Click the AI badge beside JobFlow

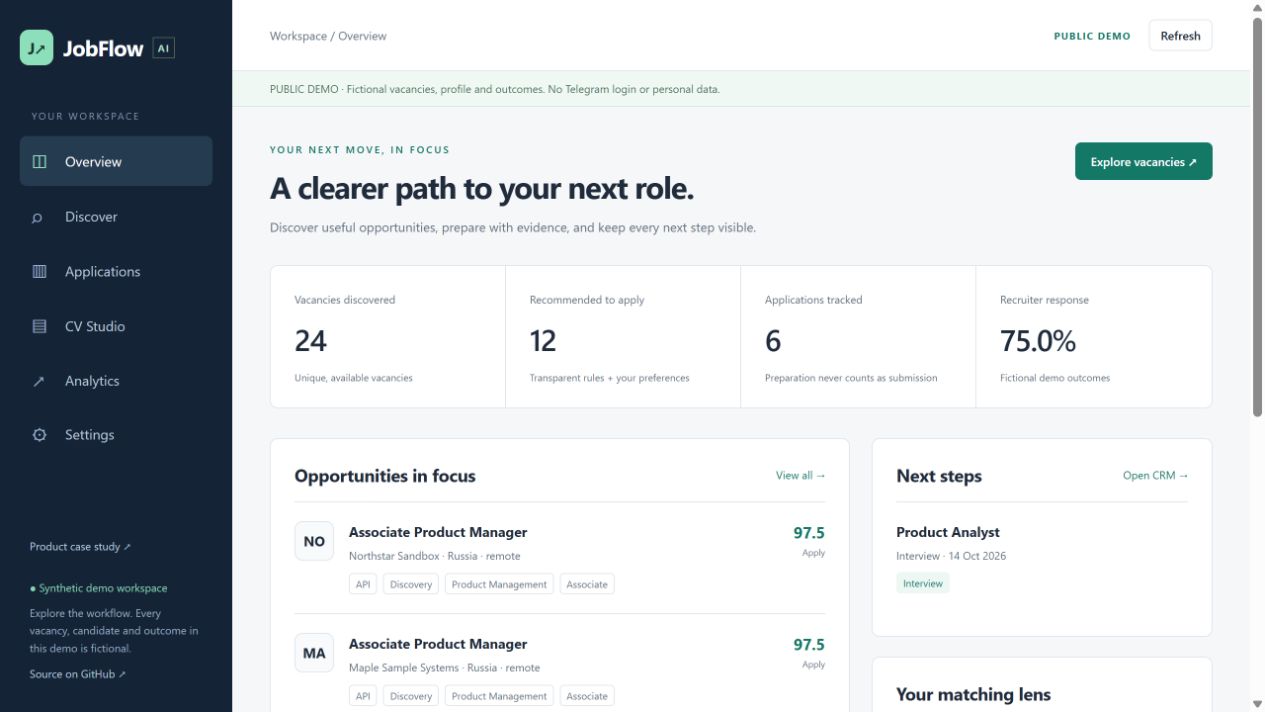click(x=164, y=48)
